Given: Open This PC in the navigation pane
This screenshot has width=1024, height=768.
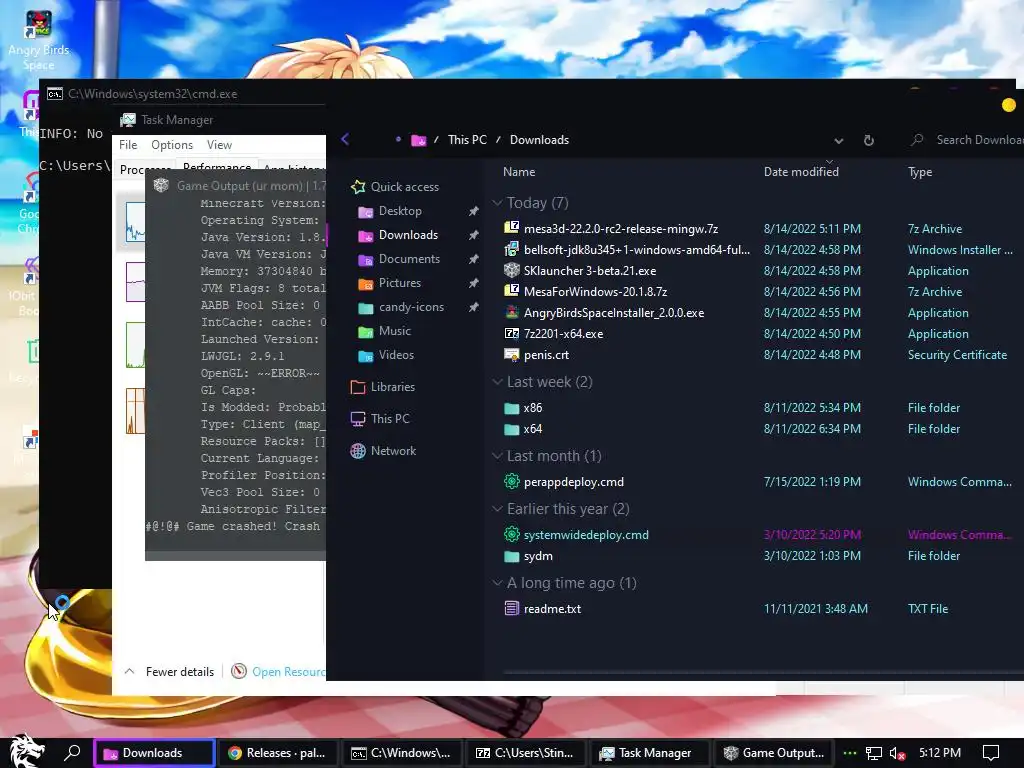Looking at the screenshot, I should tap(380, 419).
